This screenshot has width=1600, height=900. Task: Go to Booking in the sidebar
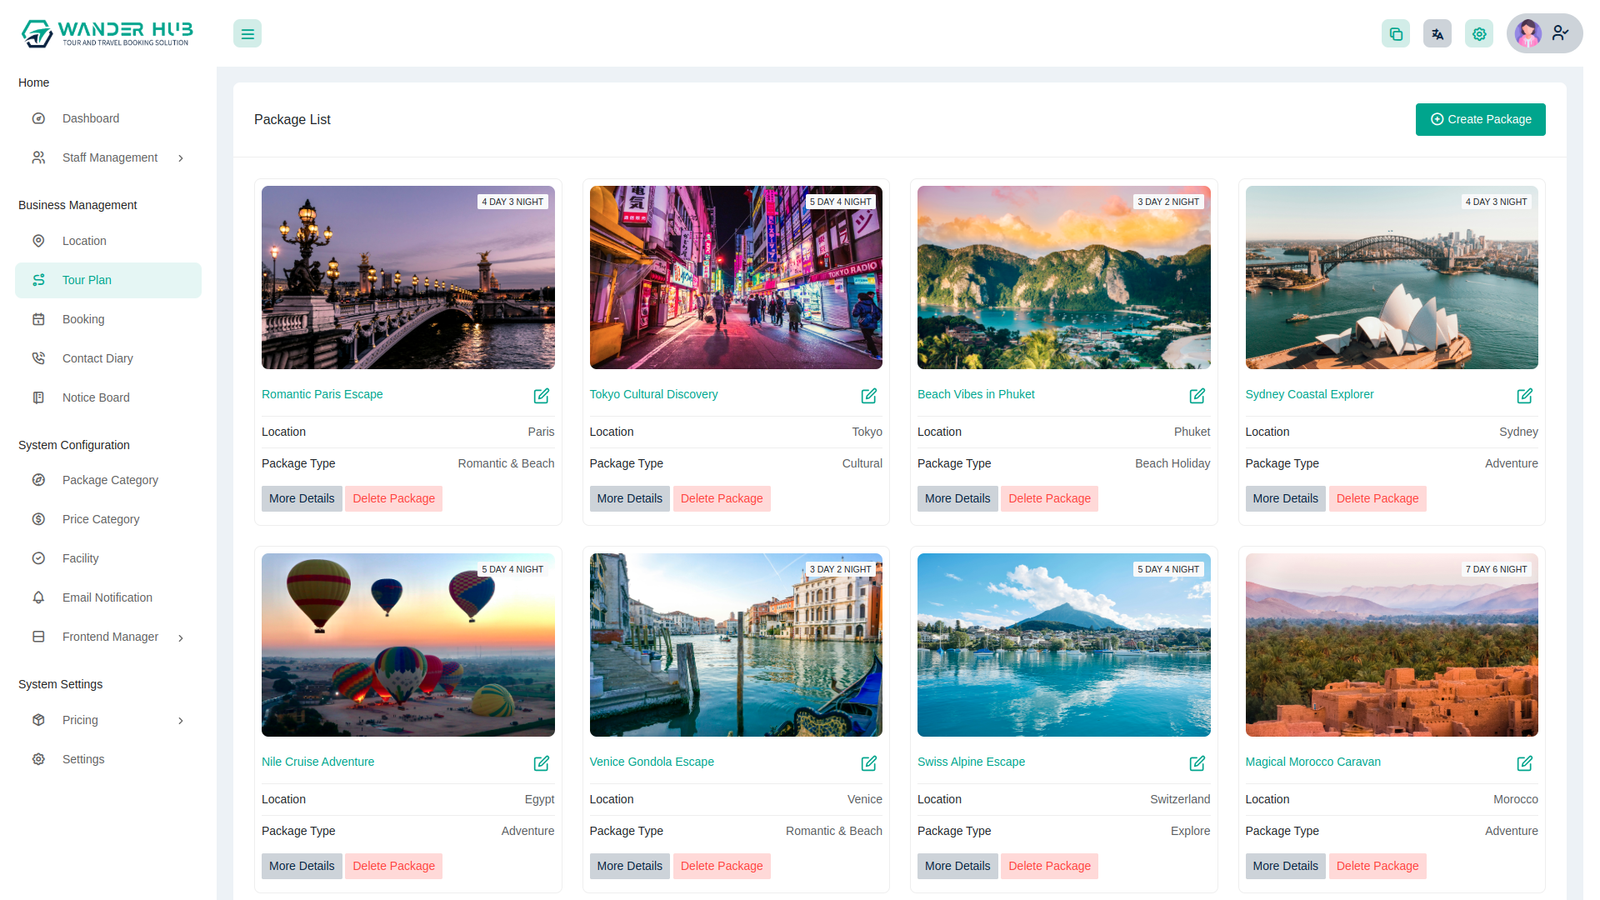coord(83,319)
